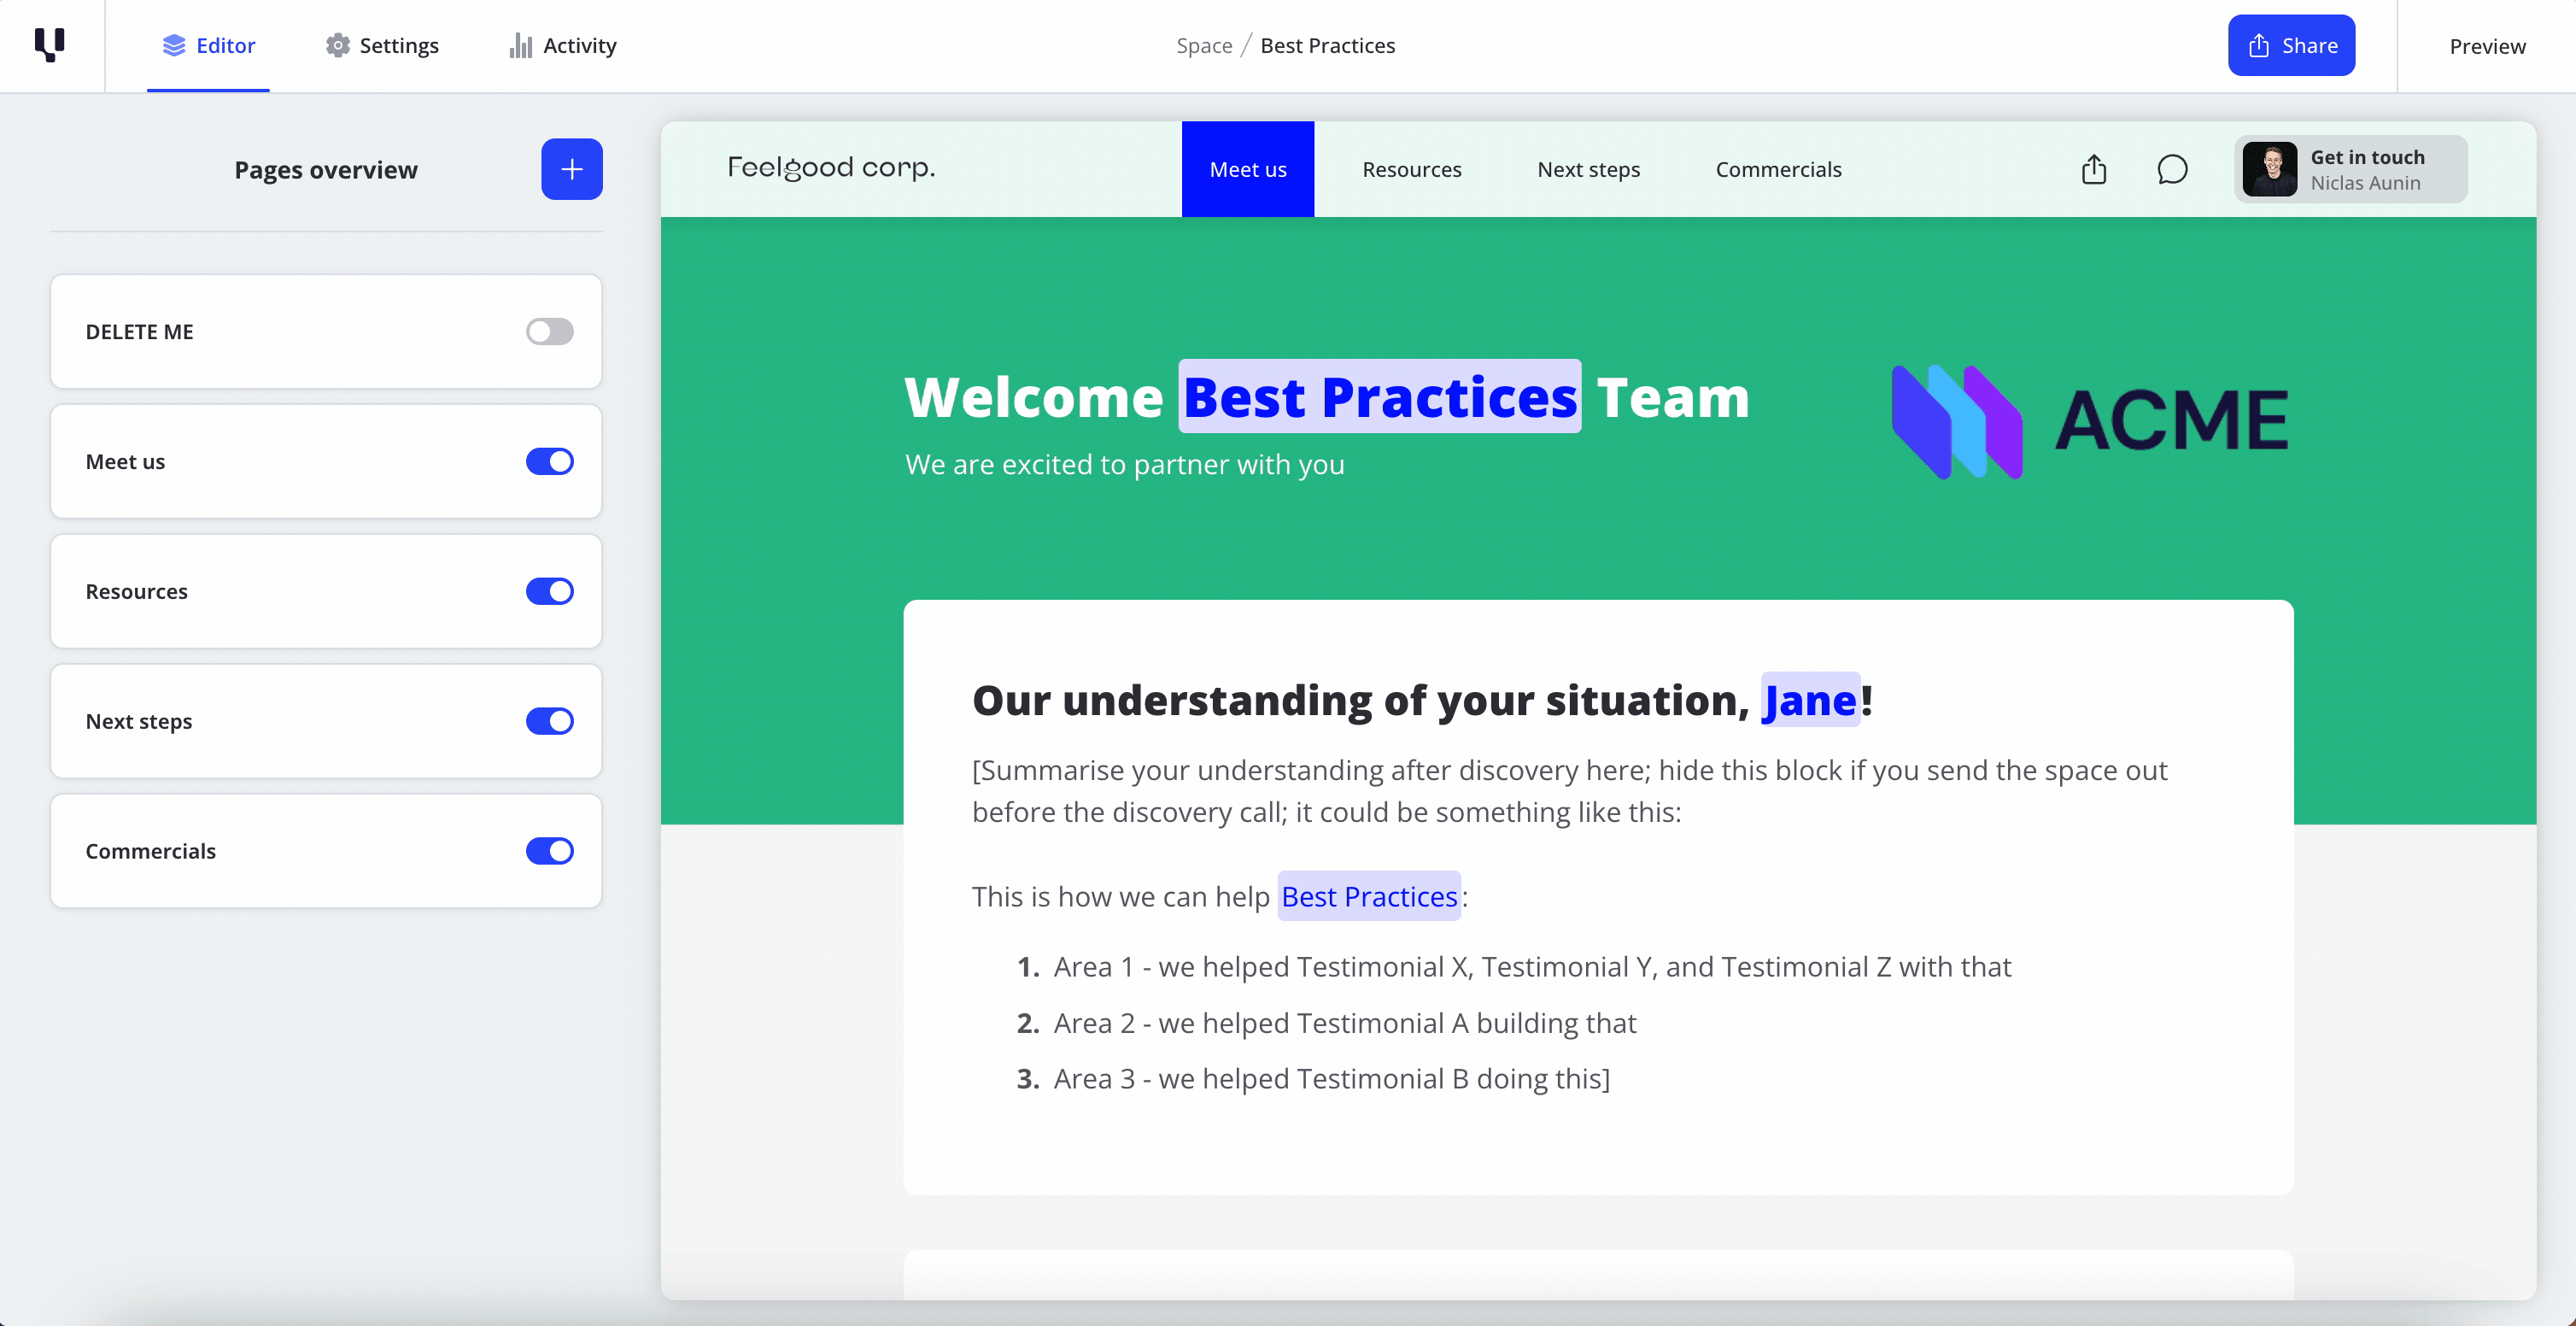Click the app logo in the top-left corner
Image resolution: width=2576 pixels, height=1326 pixels.
[x=50, y=45]
